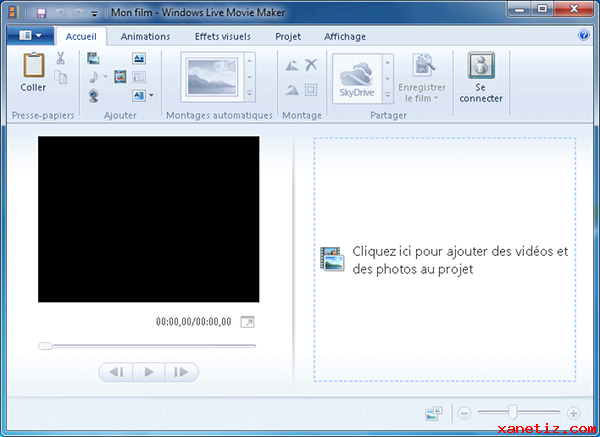Click the black video preview monitor

148,219
